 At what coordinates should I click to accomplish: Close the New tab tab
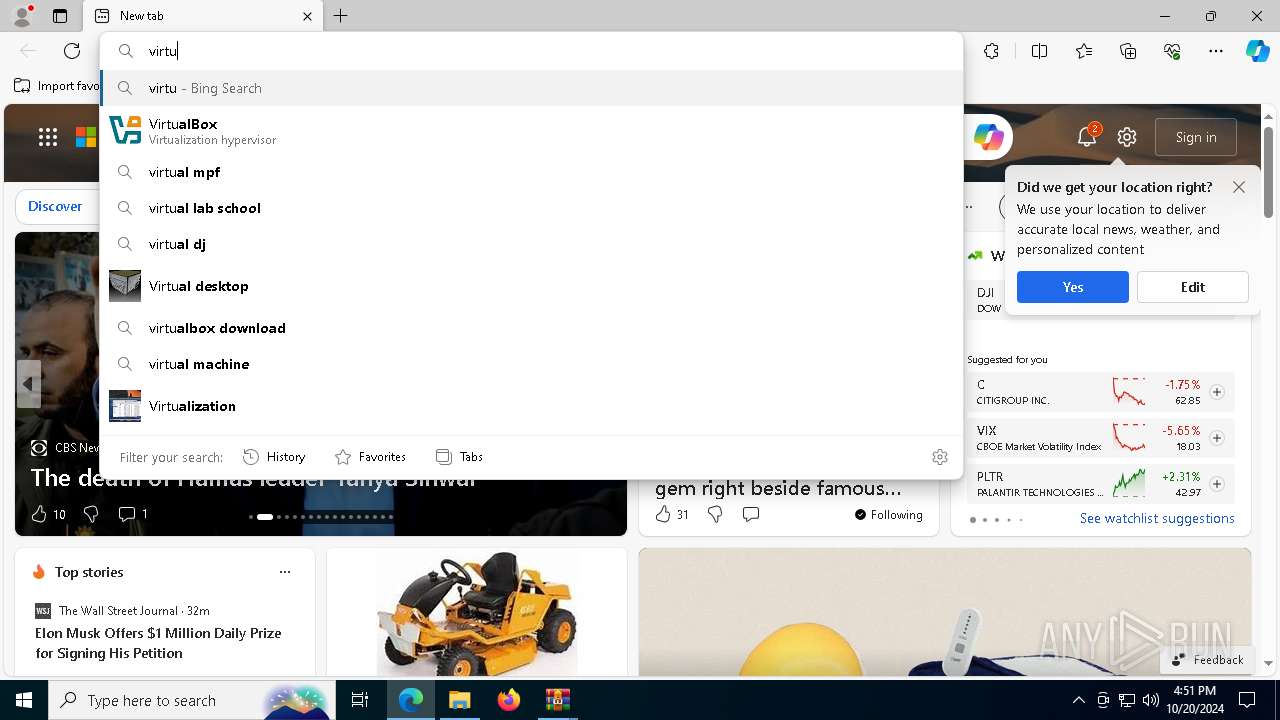(x=307, y=16)
